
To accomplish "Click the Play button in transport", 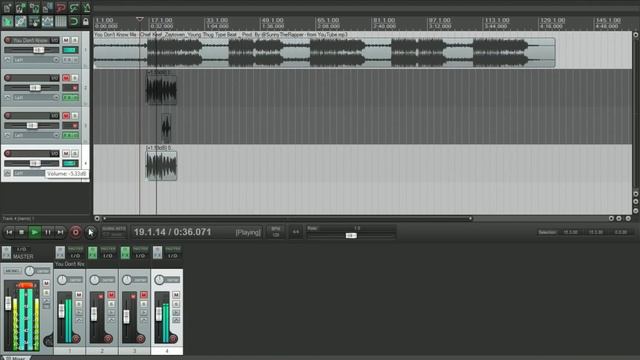I will (35, 232).
